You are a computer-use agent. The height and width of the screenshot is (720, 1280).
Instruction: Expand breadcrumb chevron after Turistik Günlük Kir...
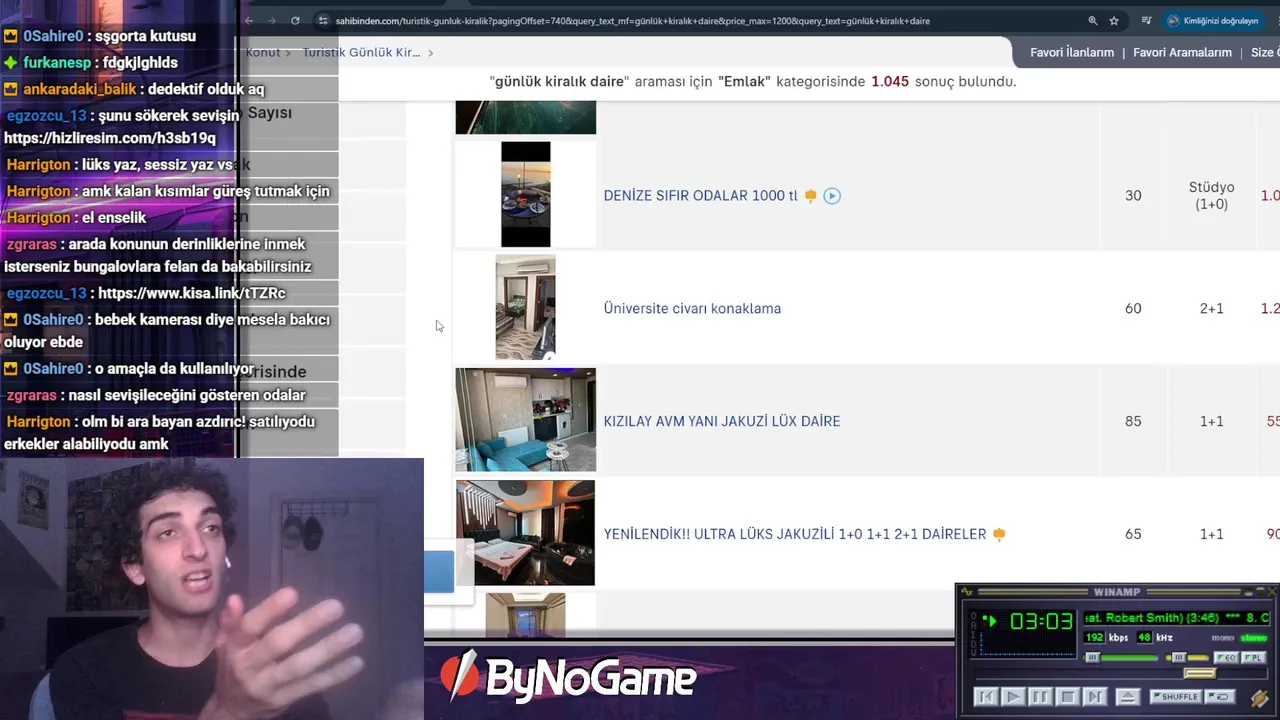click(430, 53)
